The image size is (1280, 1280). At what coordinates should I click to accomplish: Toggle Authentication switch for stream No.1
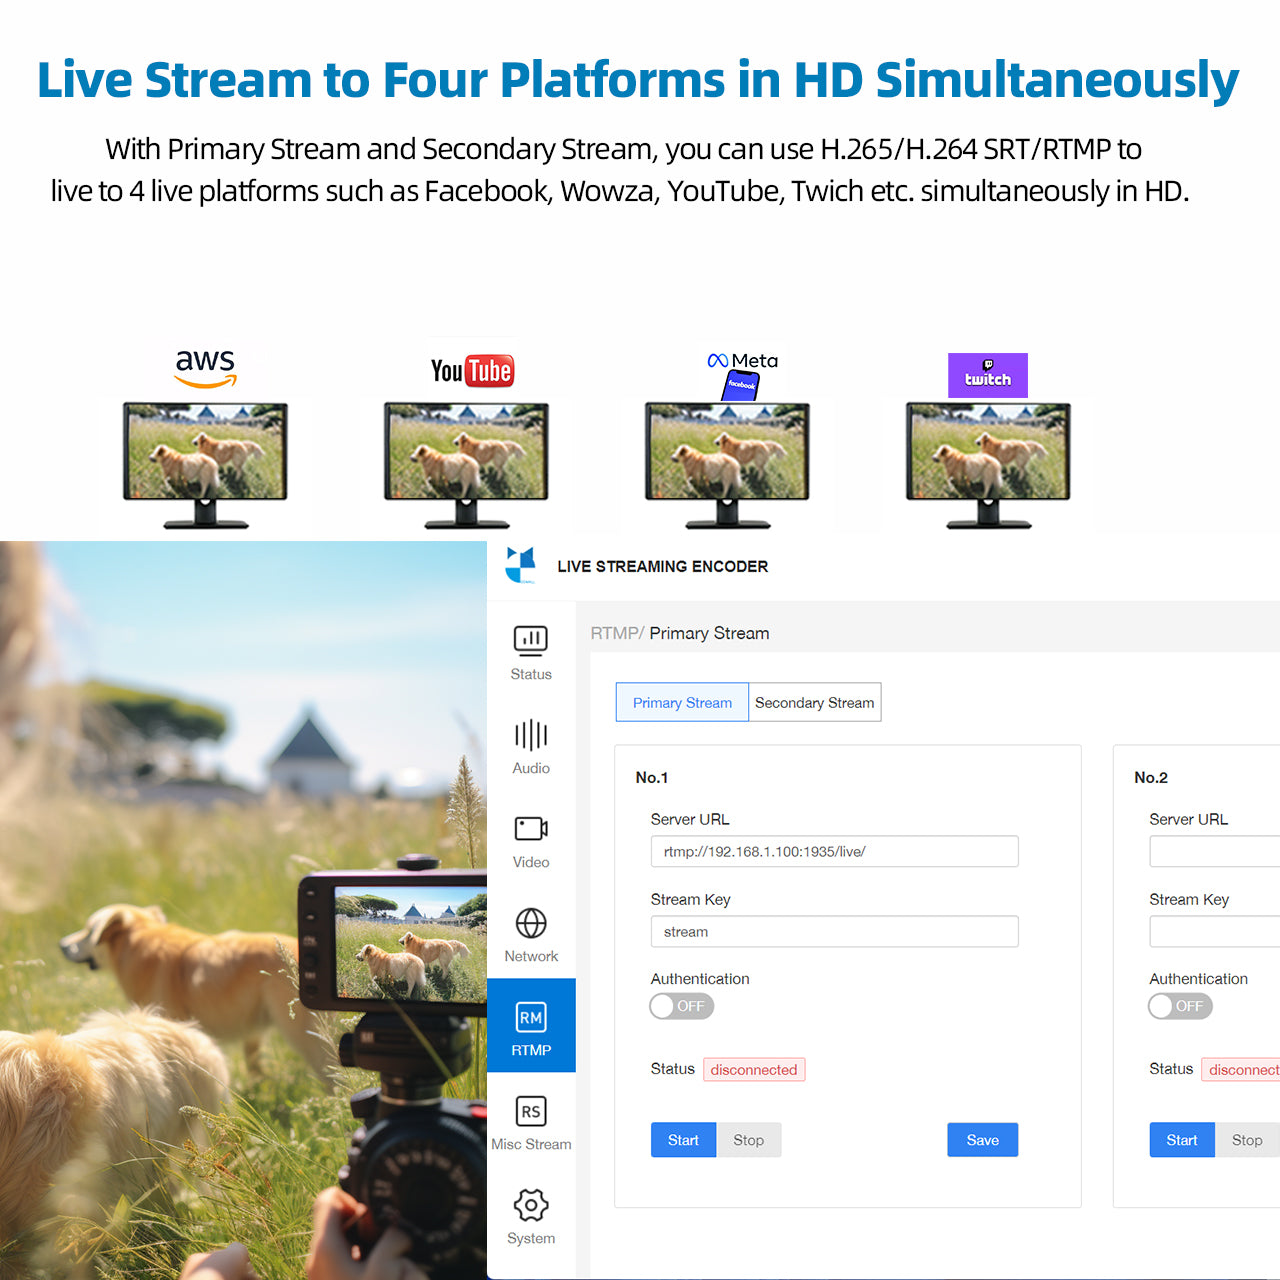tap(682, 1006)
